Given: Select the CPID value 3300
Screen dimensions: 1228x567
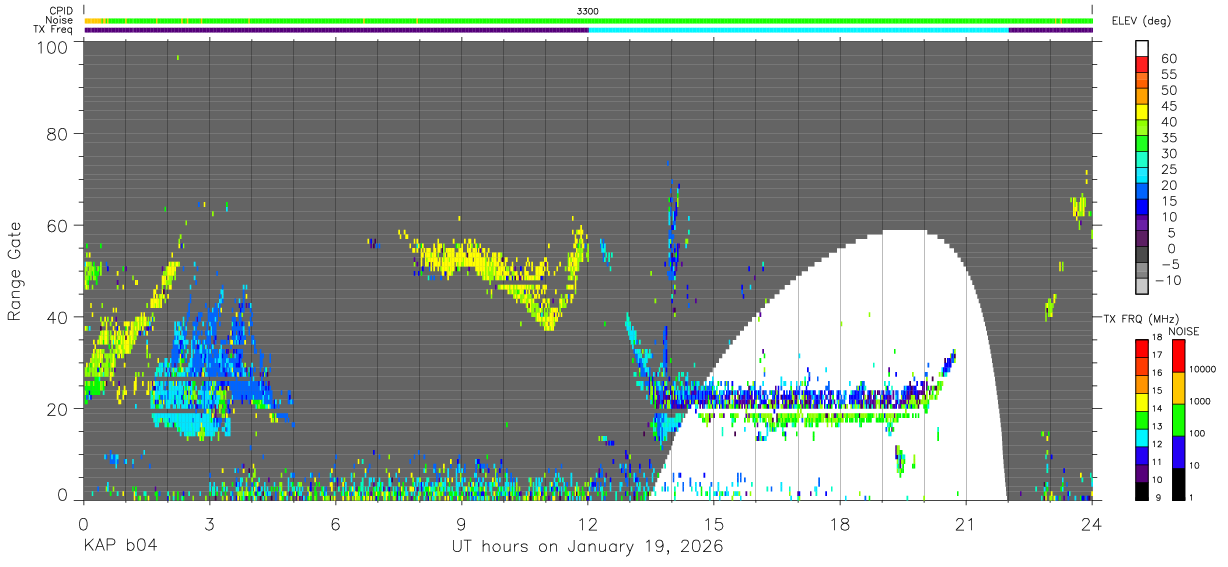Looking at the screenshot, I should tap(588, 11).
